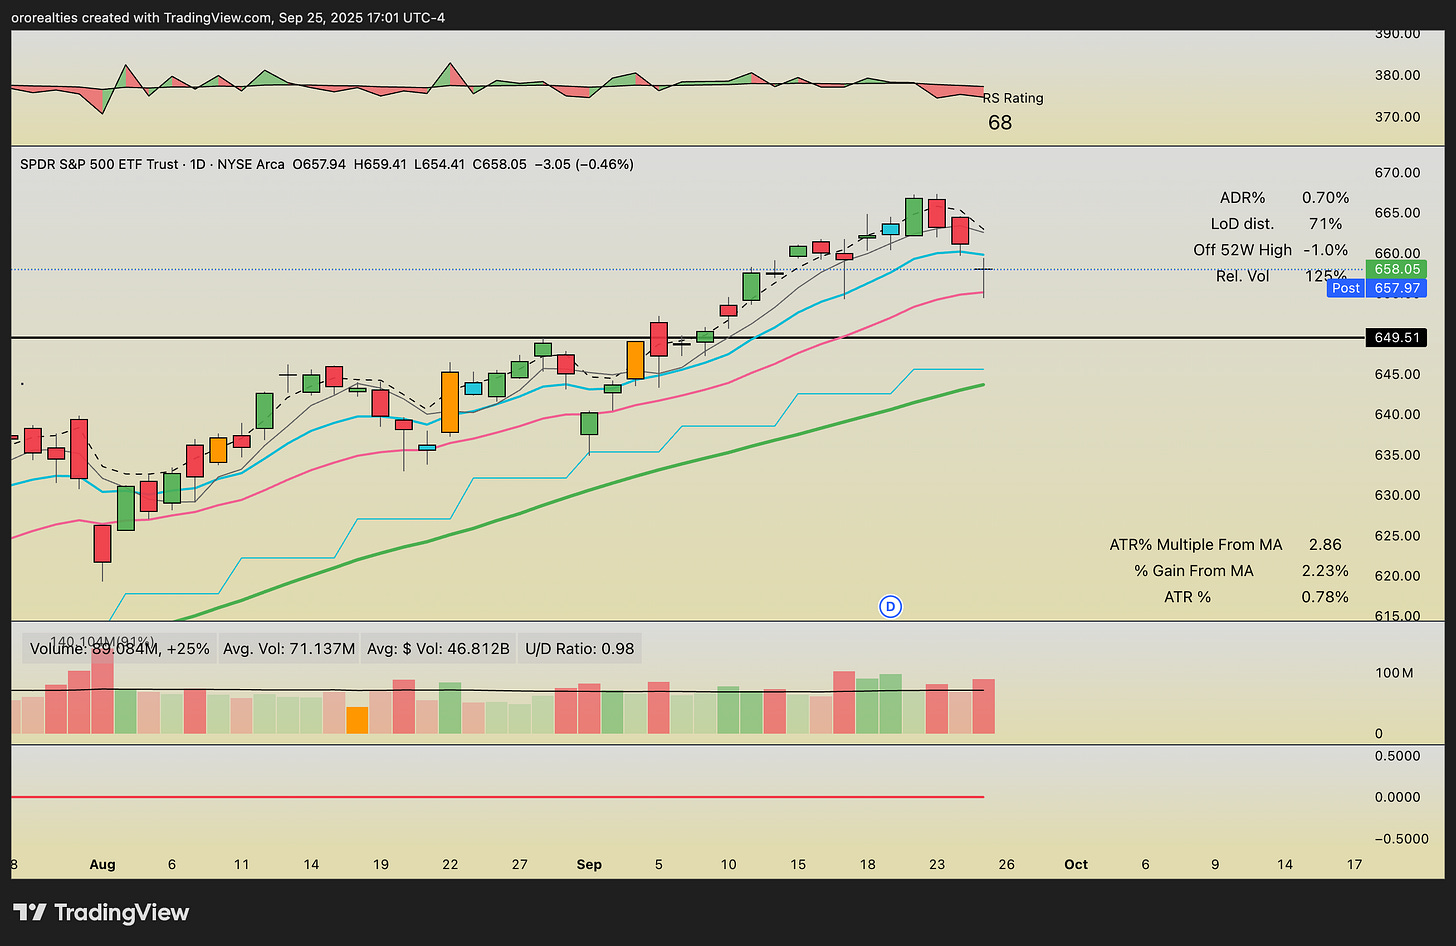Click the 22 label on the date axis
Viewport: 1456px width, 946px height.
tap(450, 864)
